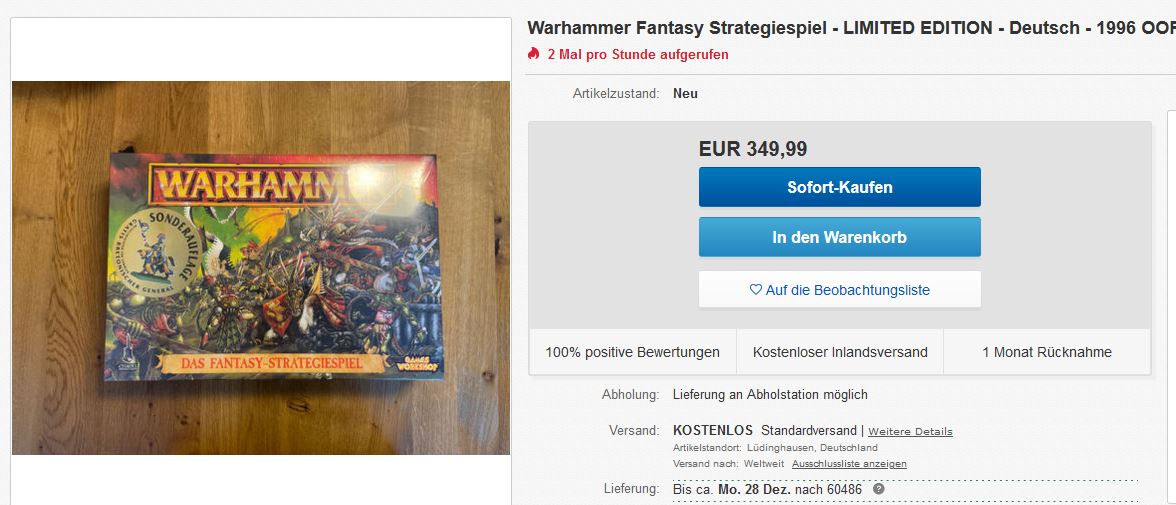Screen dimensions: 1176x505
Task: Click the question mark icon beside 60486
Action: tap(878, 489)
